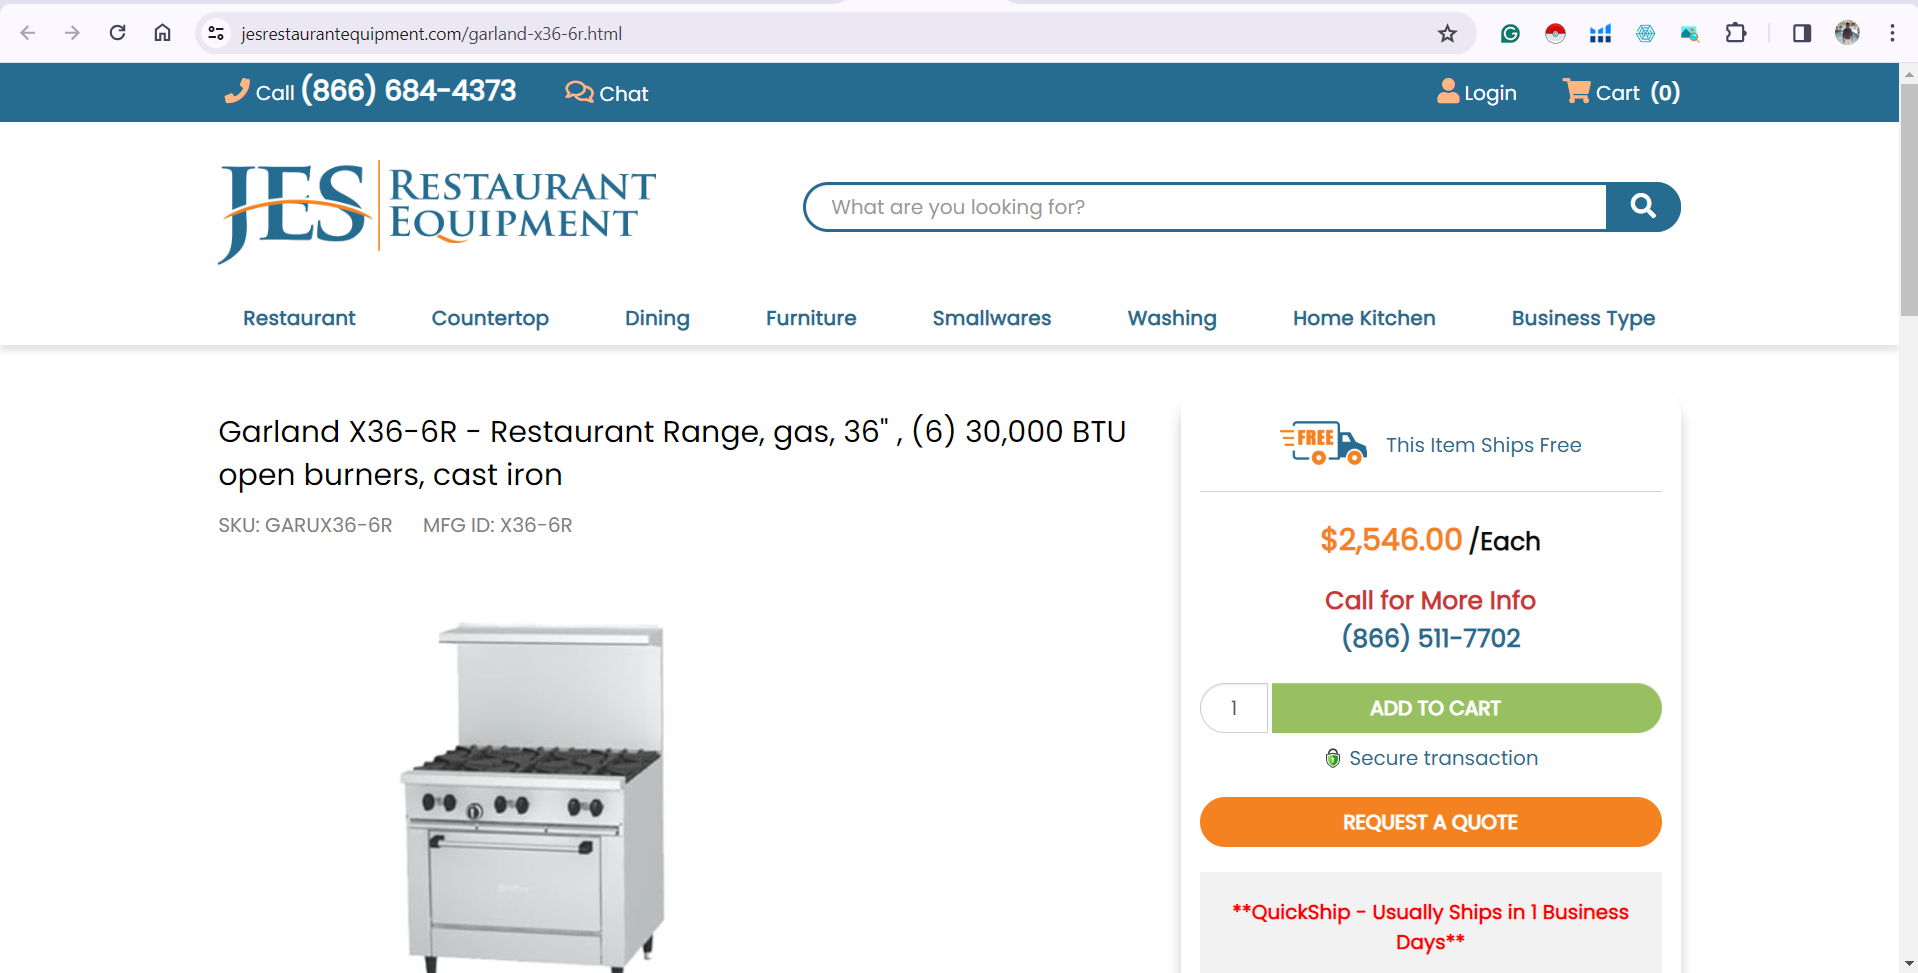The width and height of the screenshot is (1918, 973).
Task: Go to browser home icon
Action: point(162,33)
